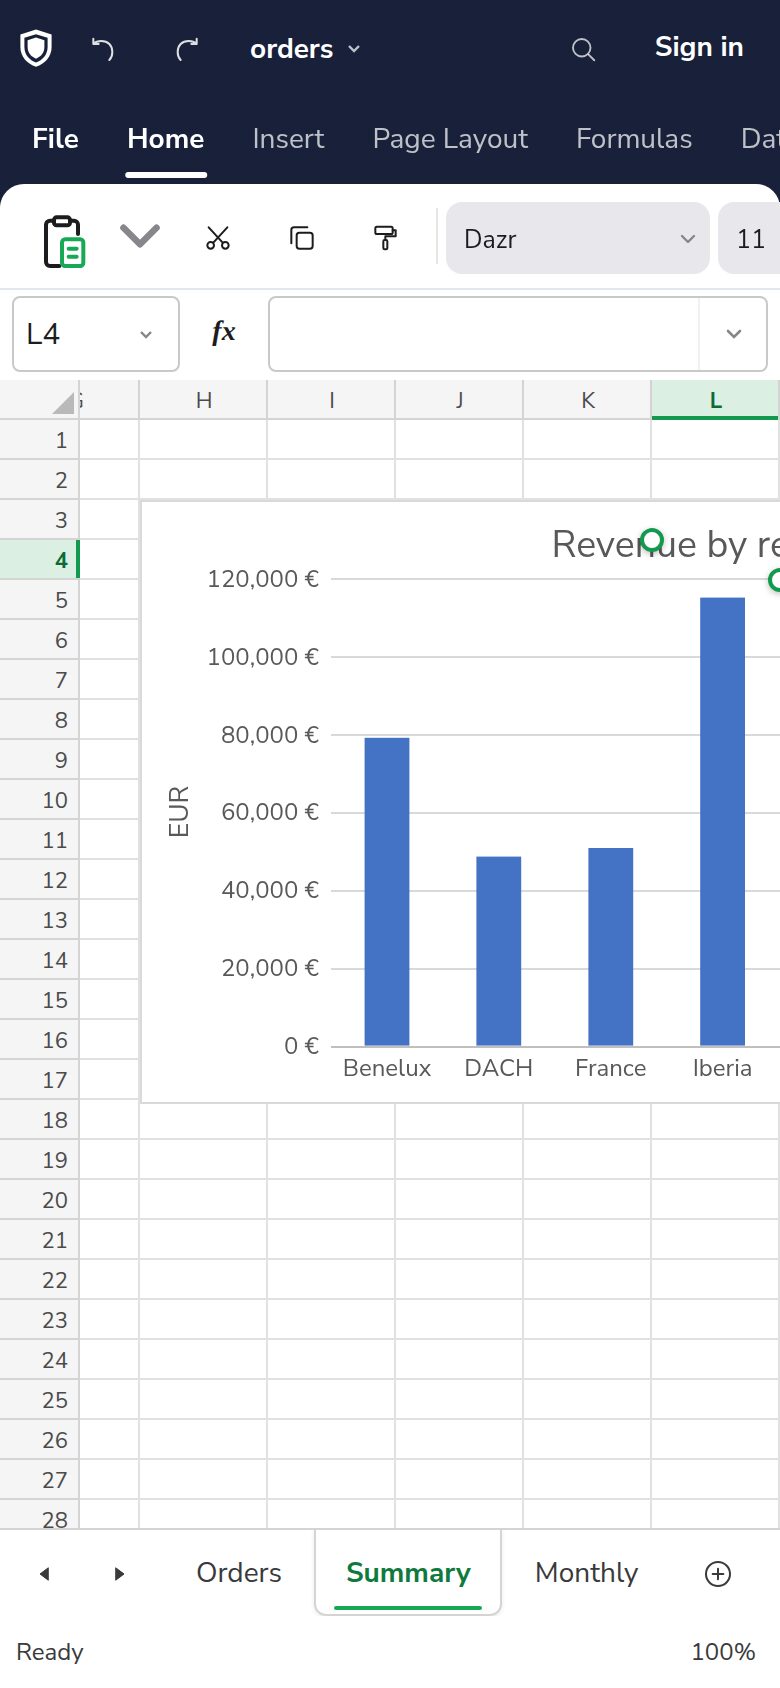Click the Iberia bar in chart
780x1688 pixels.
723,822
